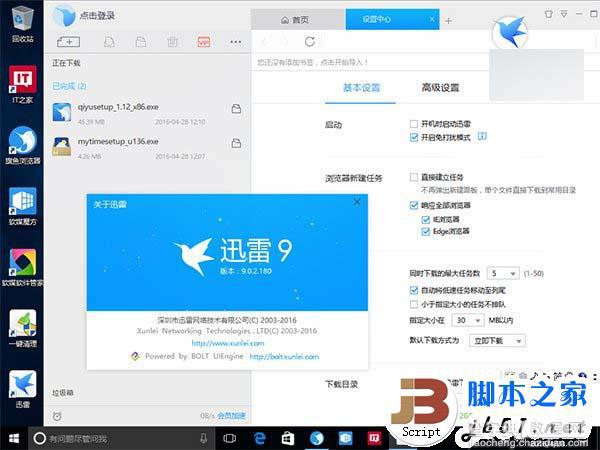This screenshot has width=600, height=450.
Task: Click 点击登录 to sign in
Action: coord(97,16)
